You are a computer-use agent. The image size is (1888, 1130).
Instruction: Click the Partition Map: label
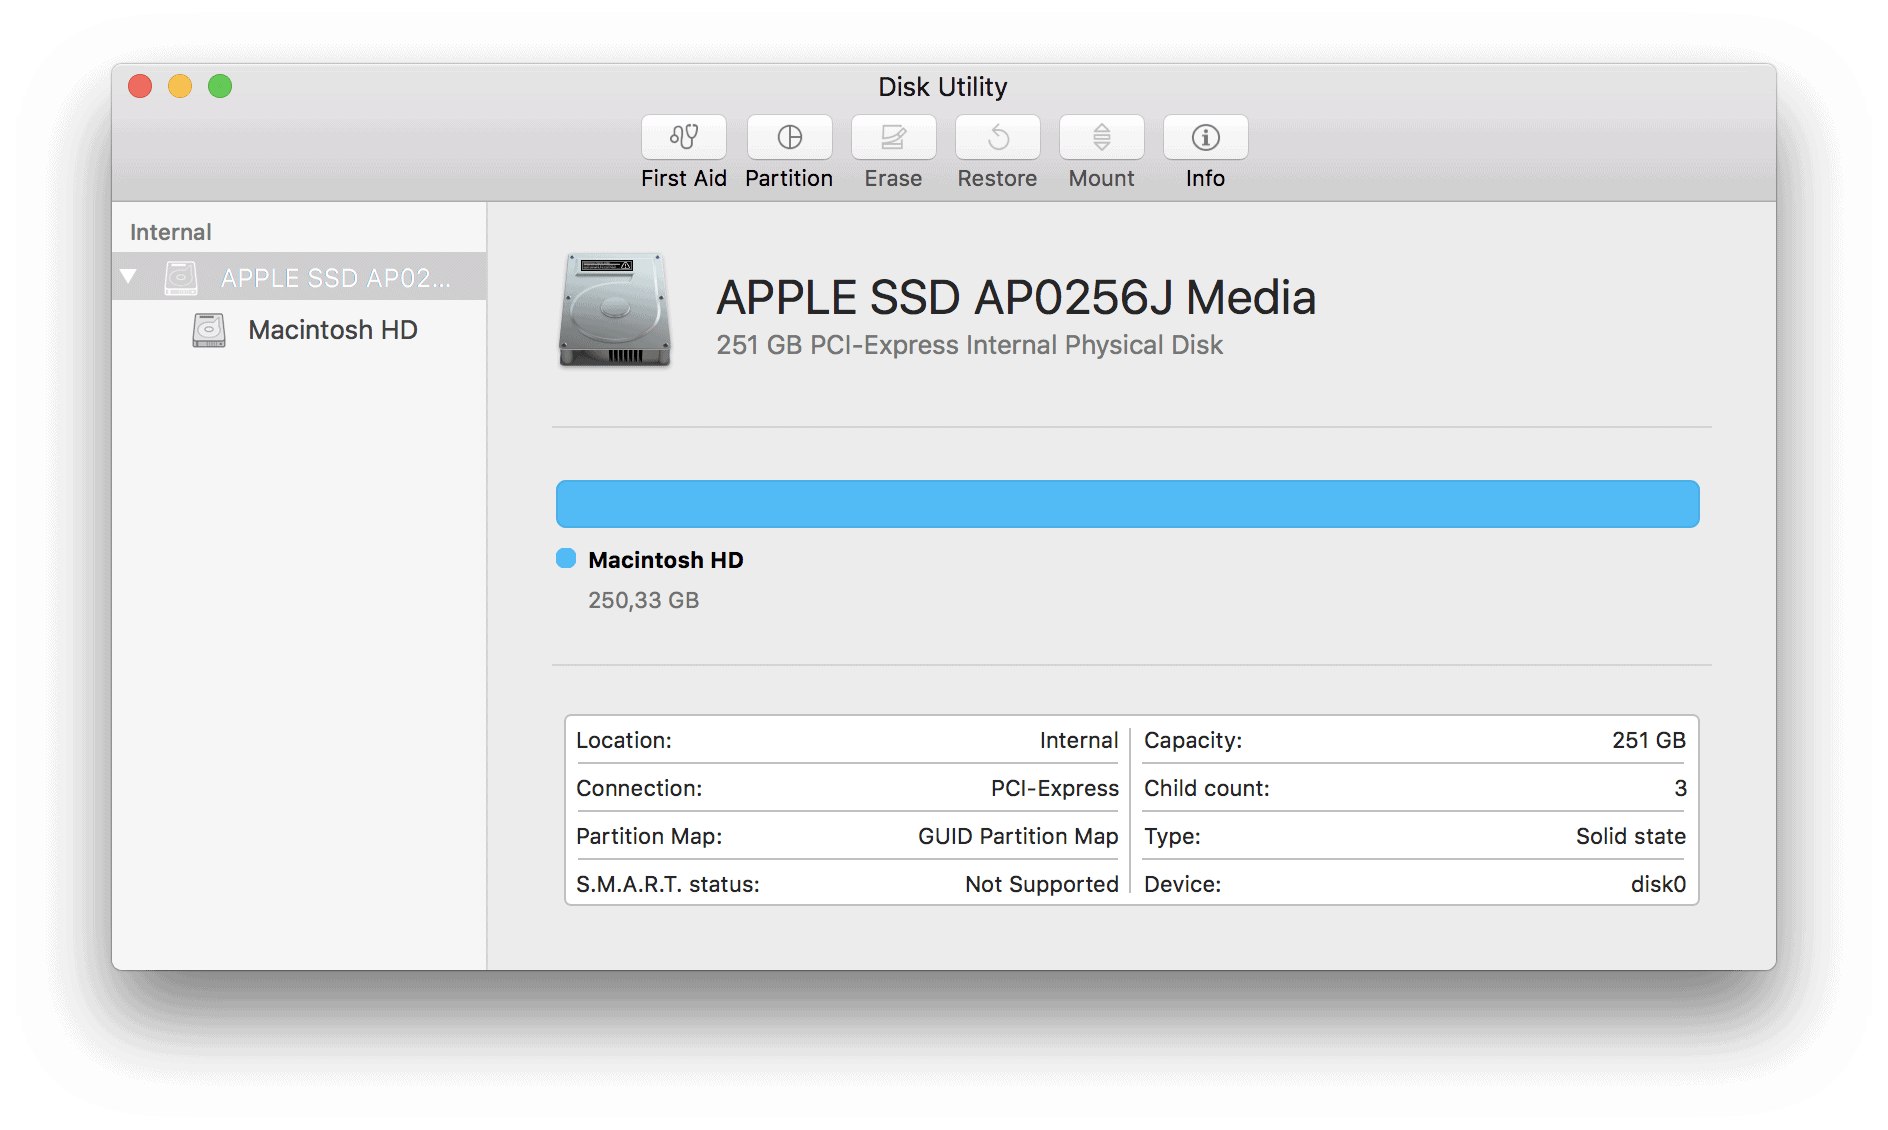(649, 836)
